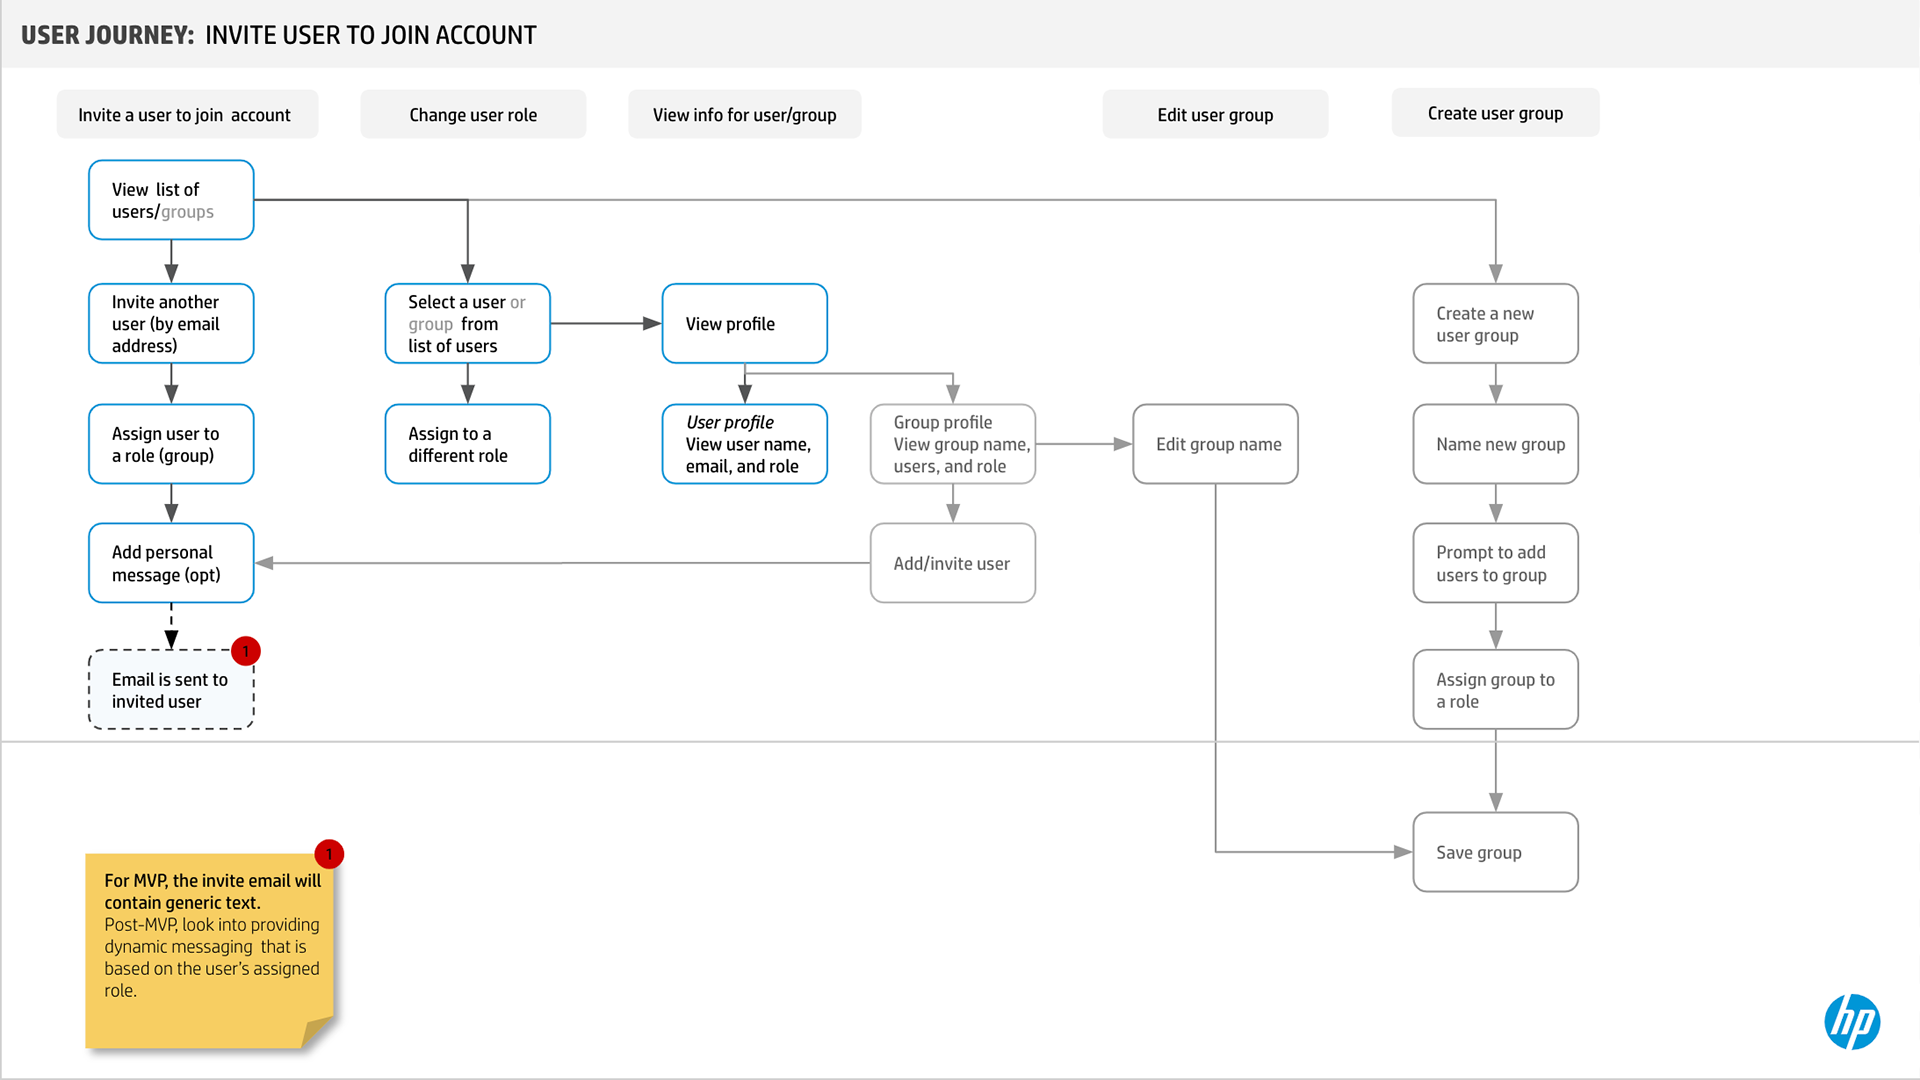Click the View profile step

coord(744,323)
